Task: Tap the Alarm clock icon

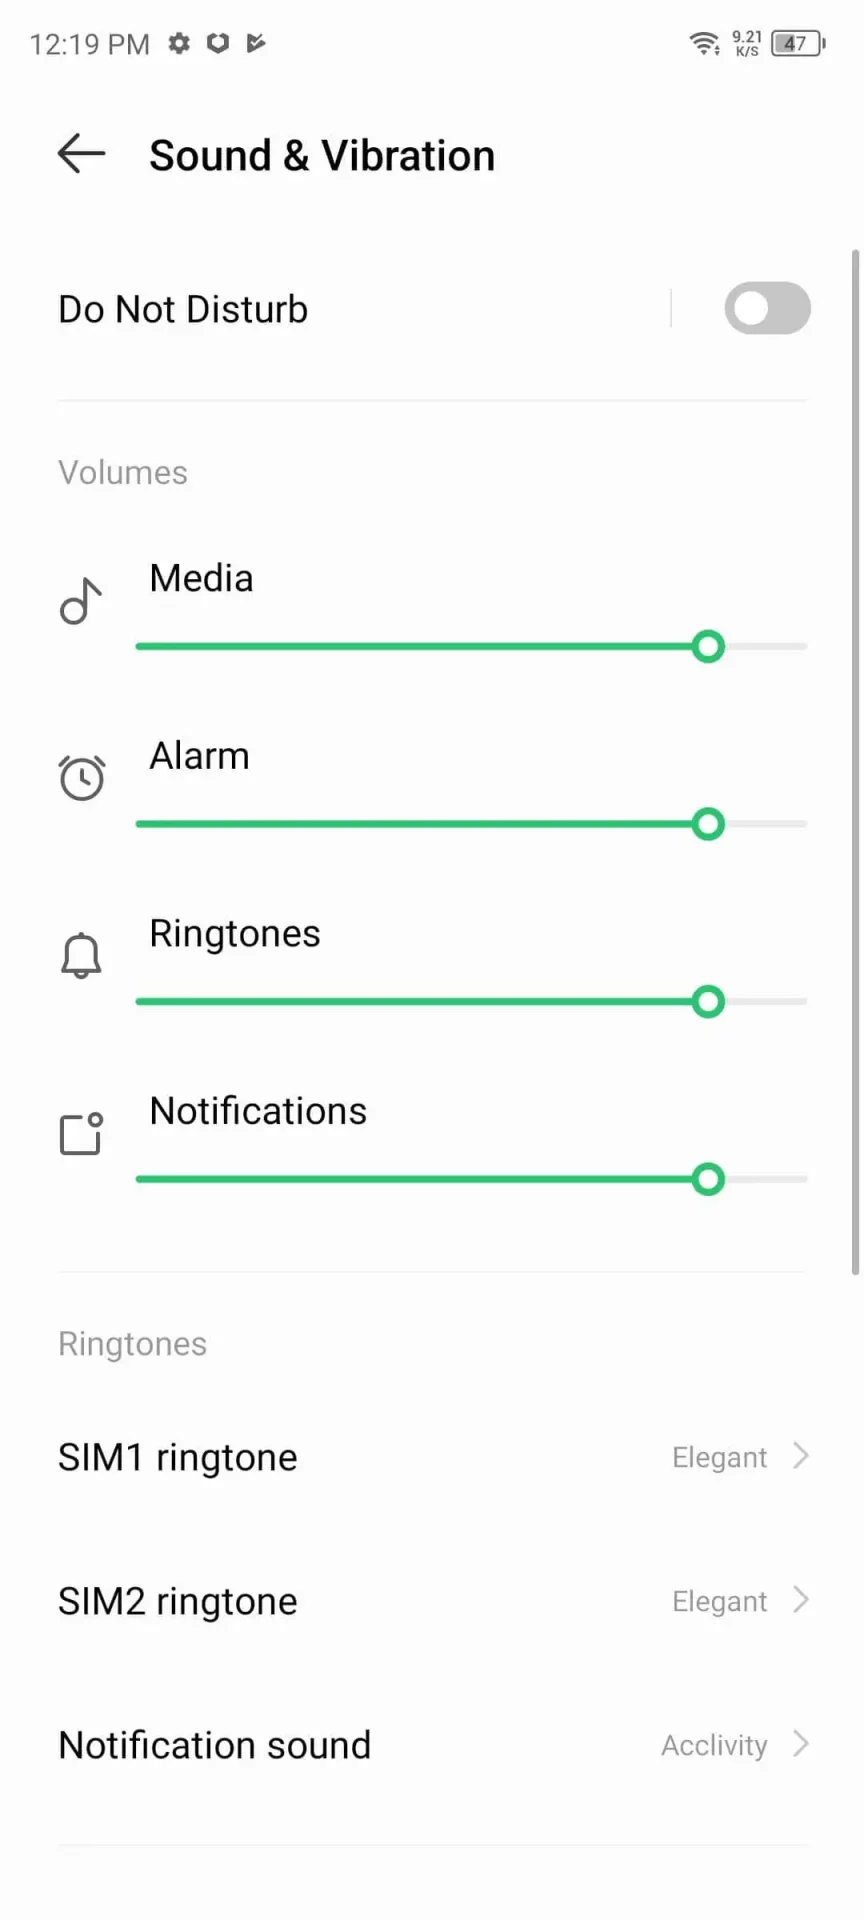Action: (81, 778)
